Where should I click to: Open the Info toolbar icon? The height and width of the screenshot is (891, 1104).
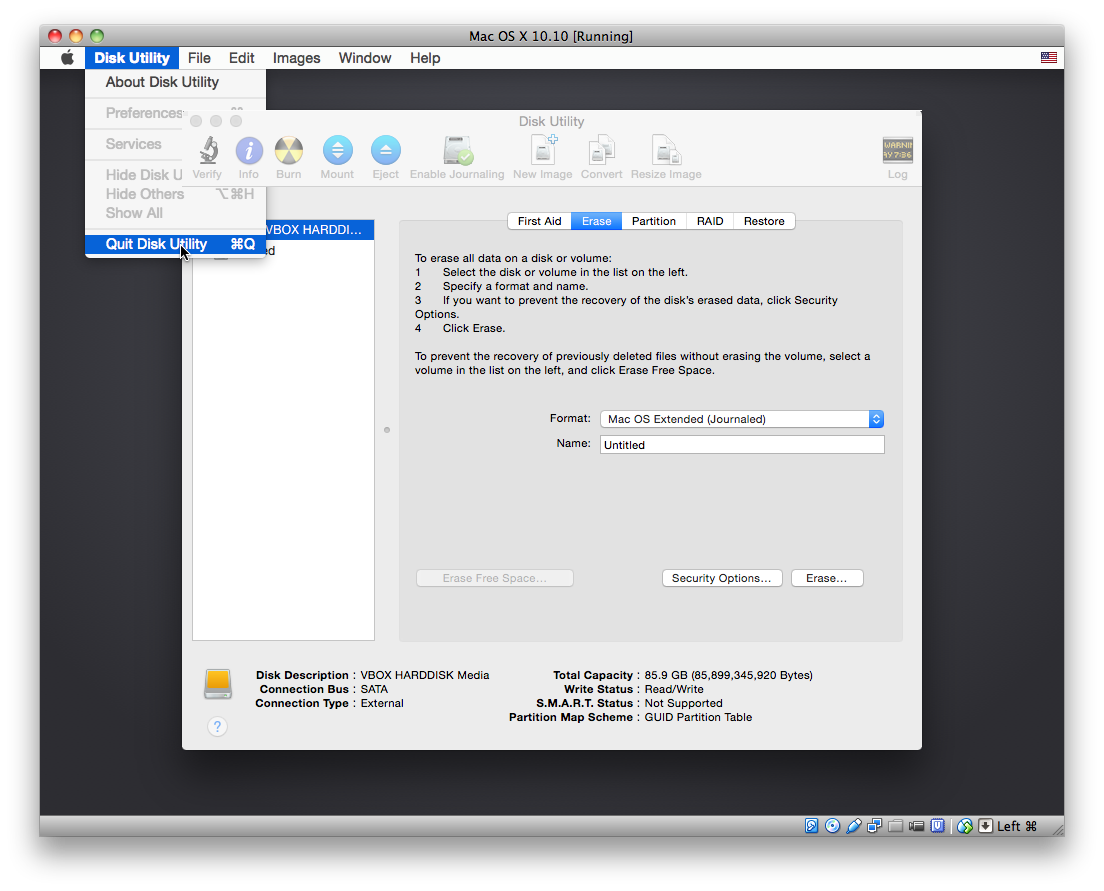coord(249,151)
